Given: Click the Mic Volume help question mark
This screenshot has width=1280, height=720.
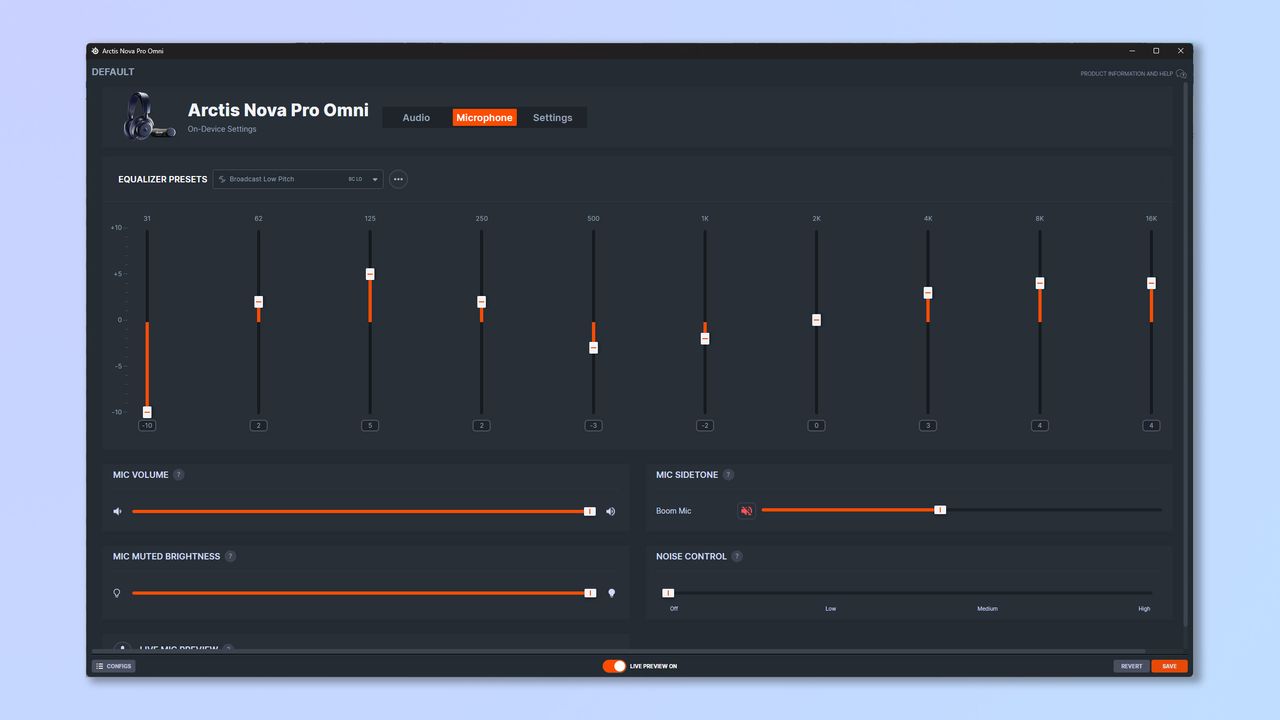Looking at the screenshot, I should point(179,475).
